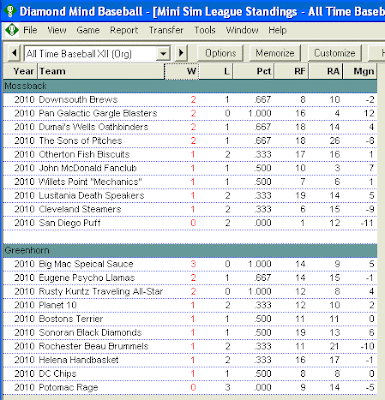Sort by the L column header
This screenshot has width=385, height=400.
(216, 71)
